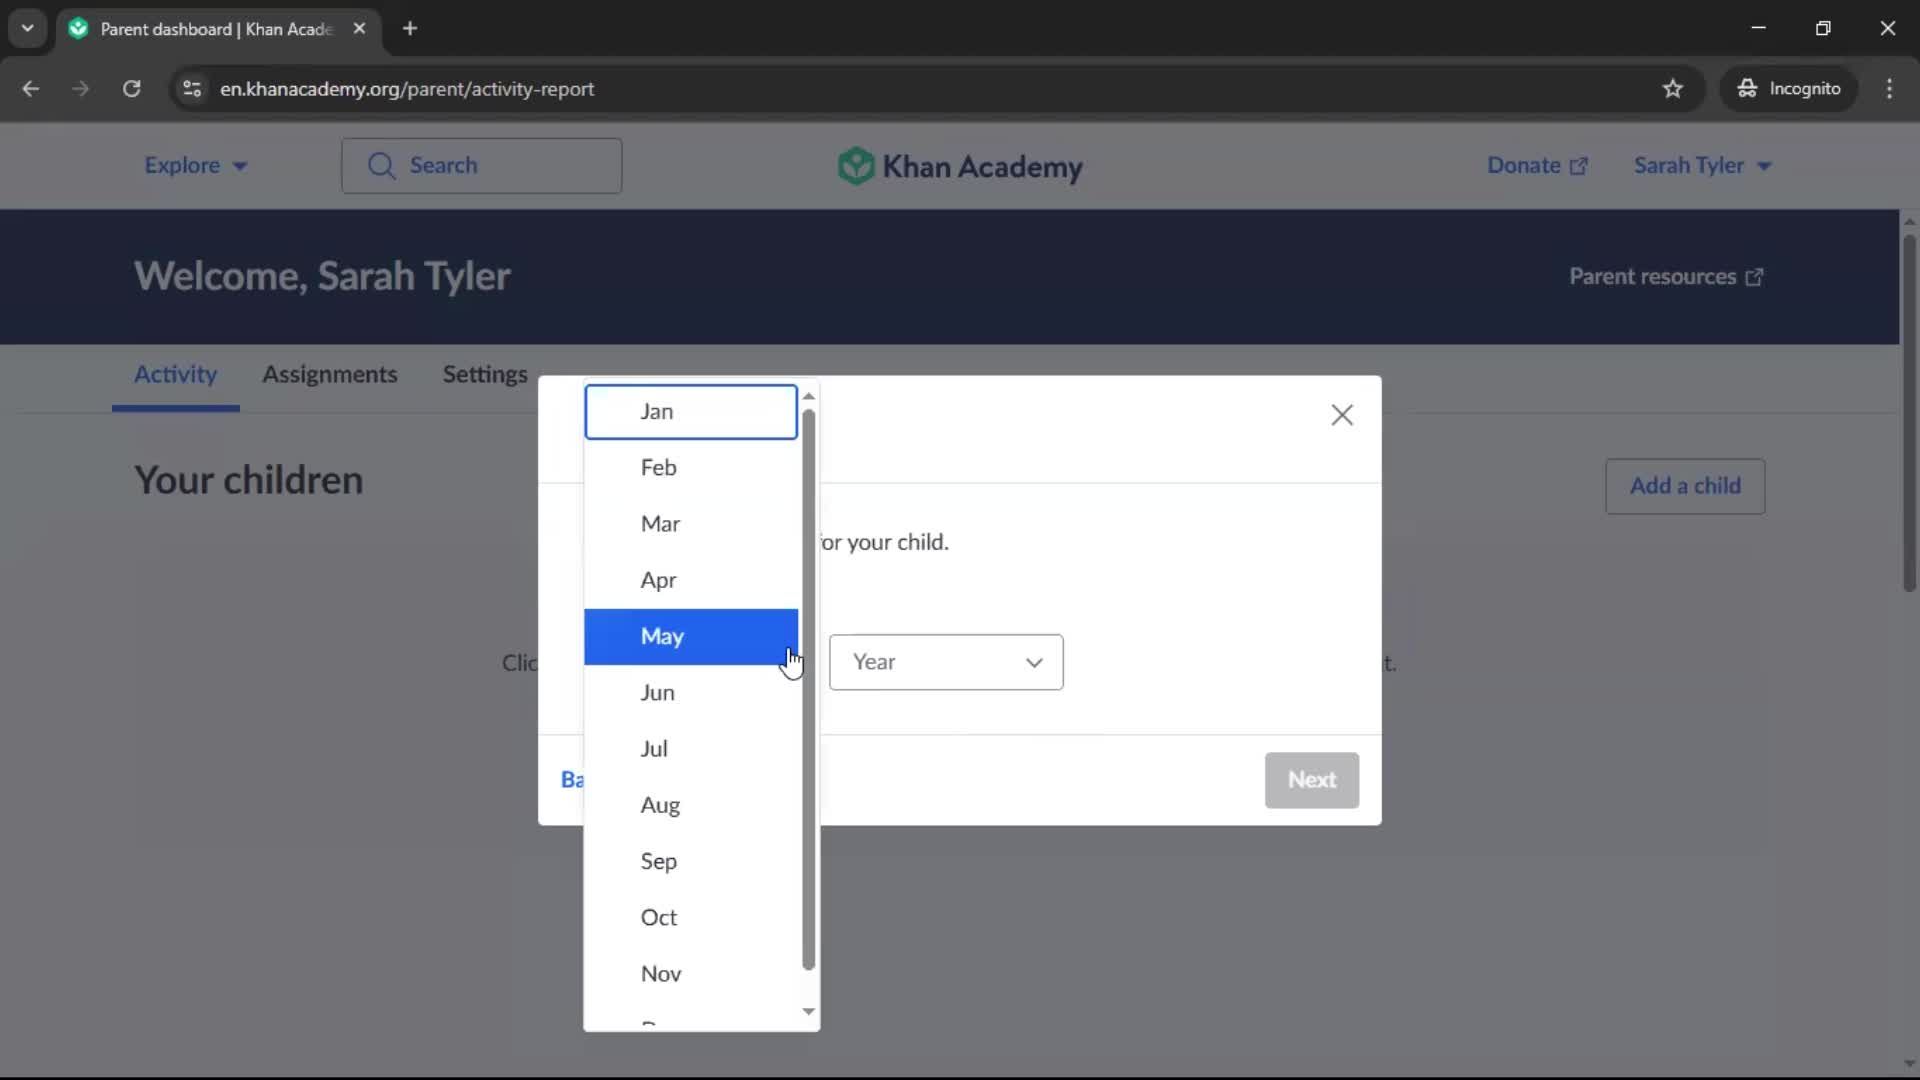The height and width of the screenshot is (1080, 1920).
Task: Expand the Explore menu
Action: pos(196,166)
